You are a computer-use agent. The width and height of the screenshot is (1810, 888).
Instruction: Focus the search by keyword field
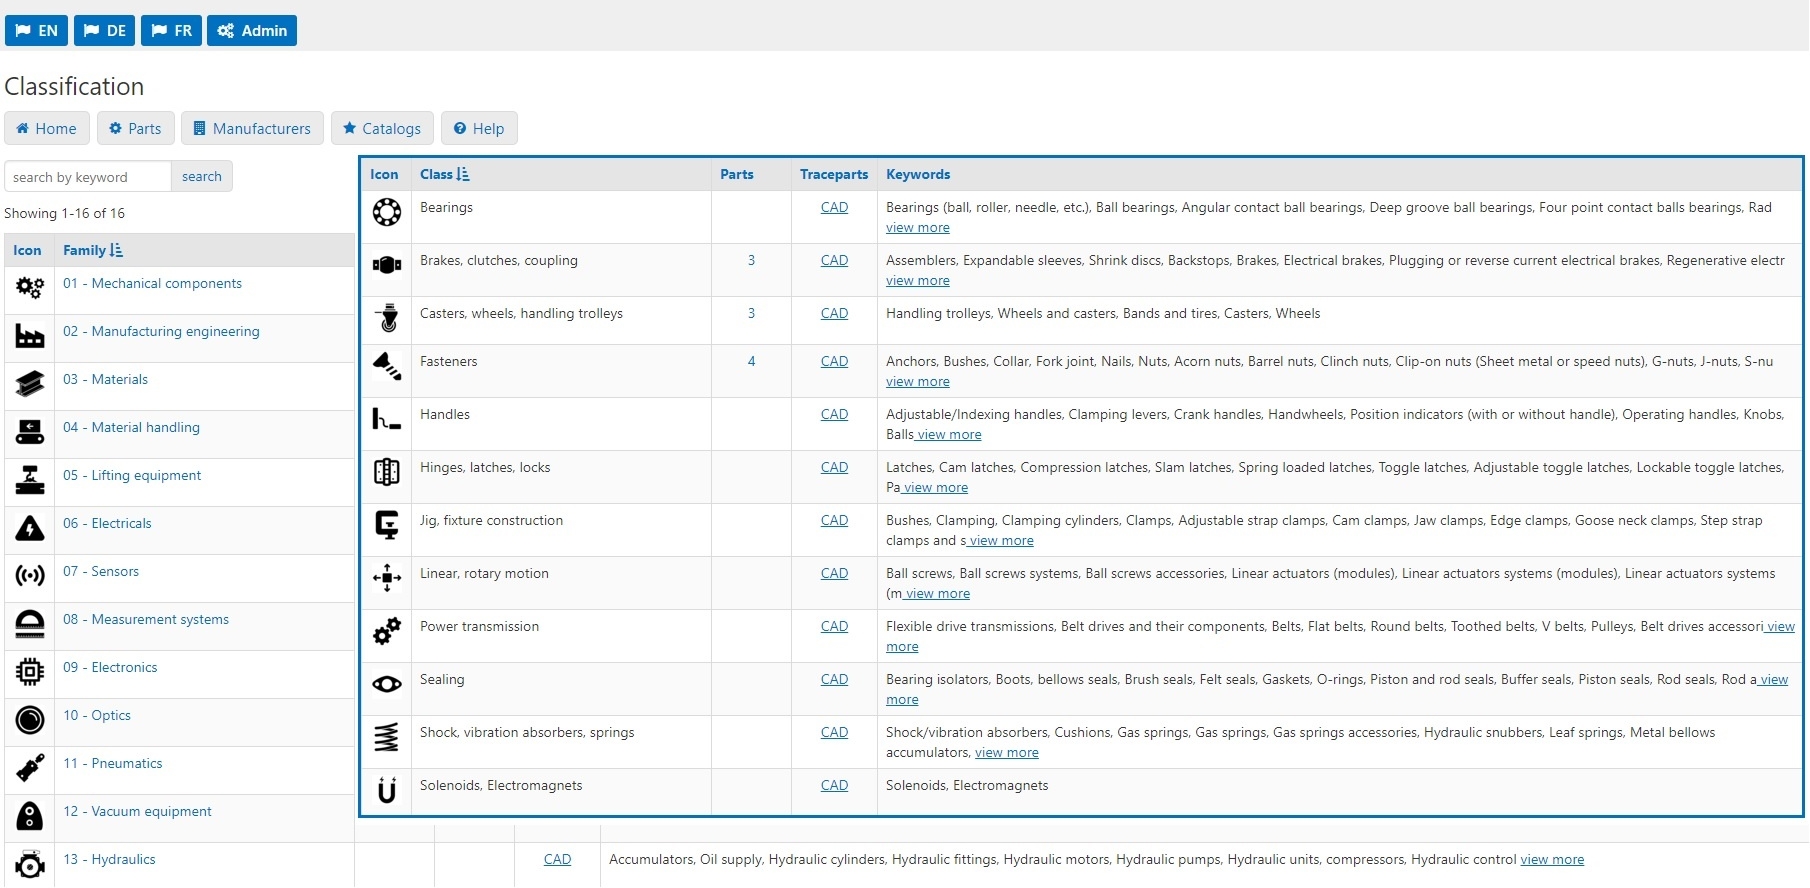(88, 176)
